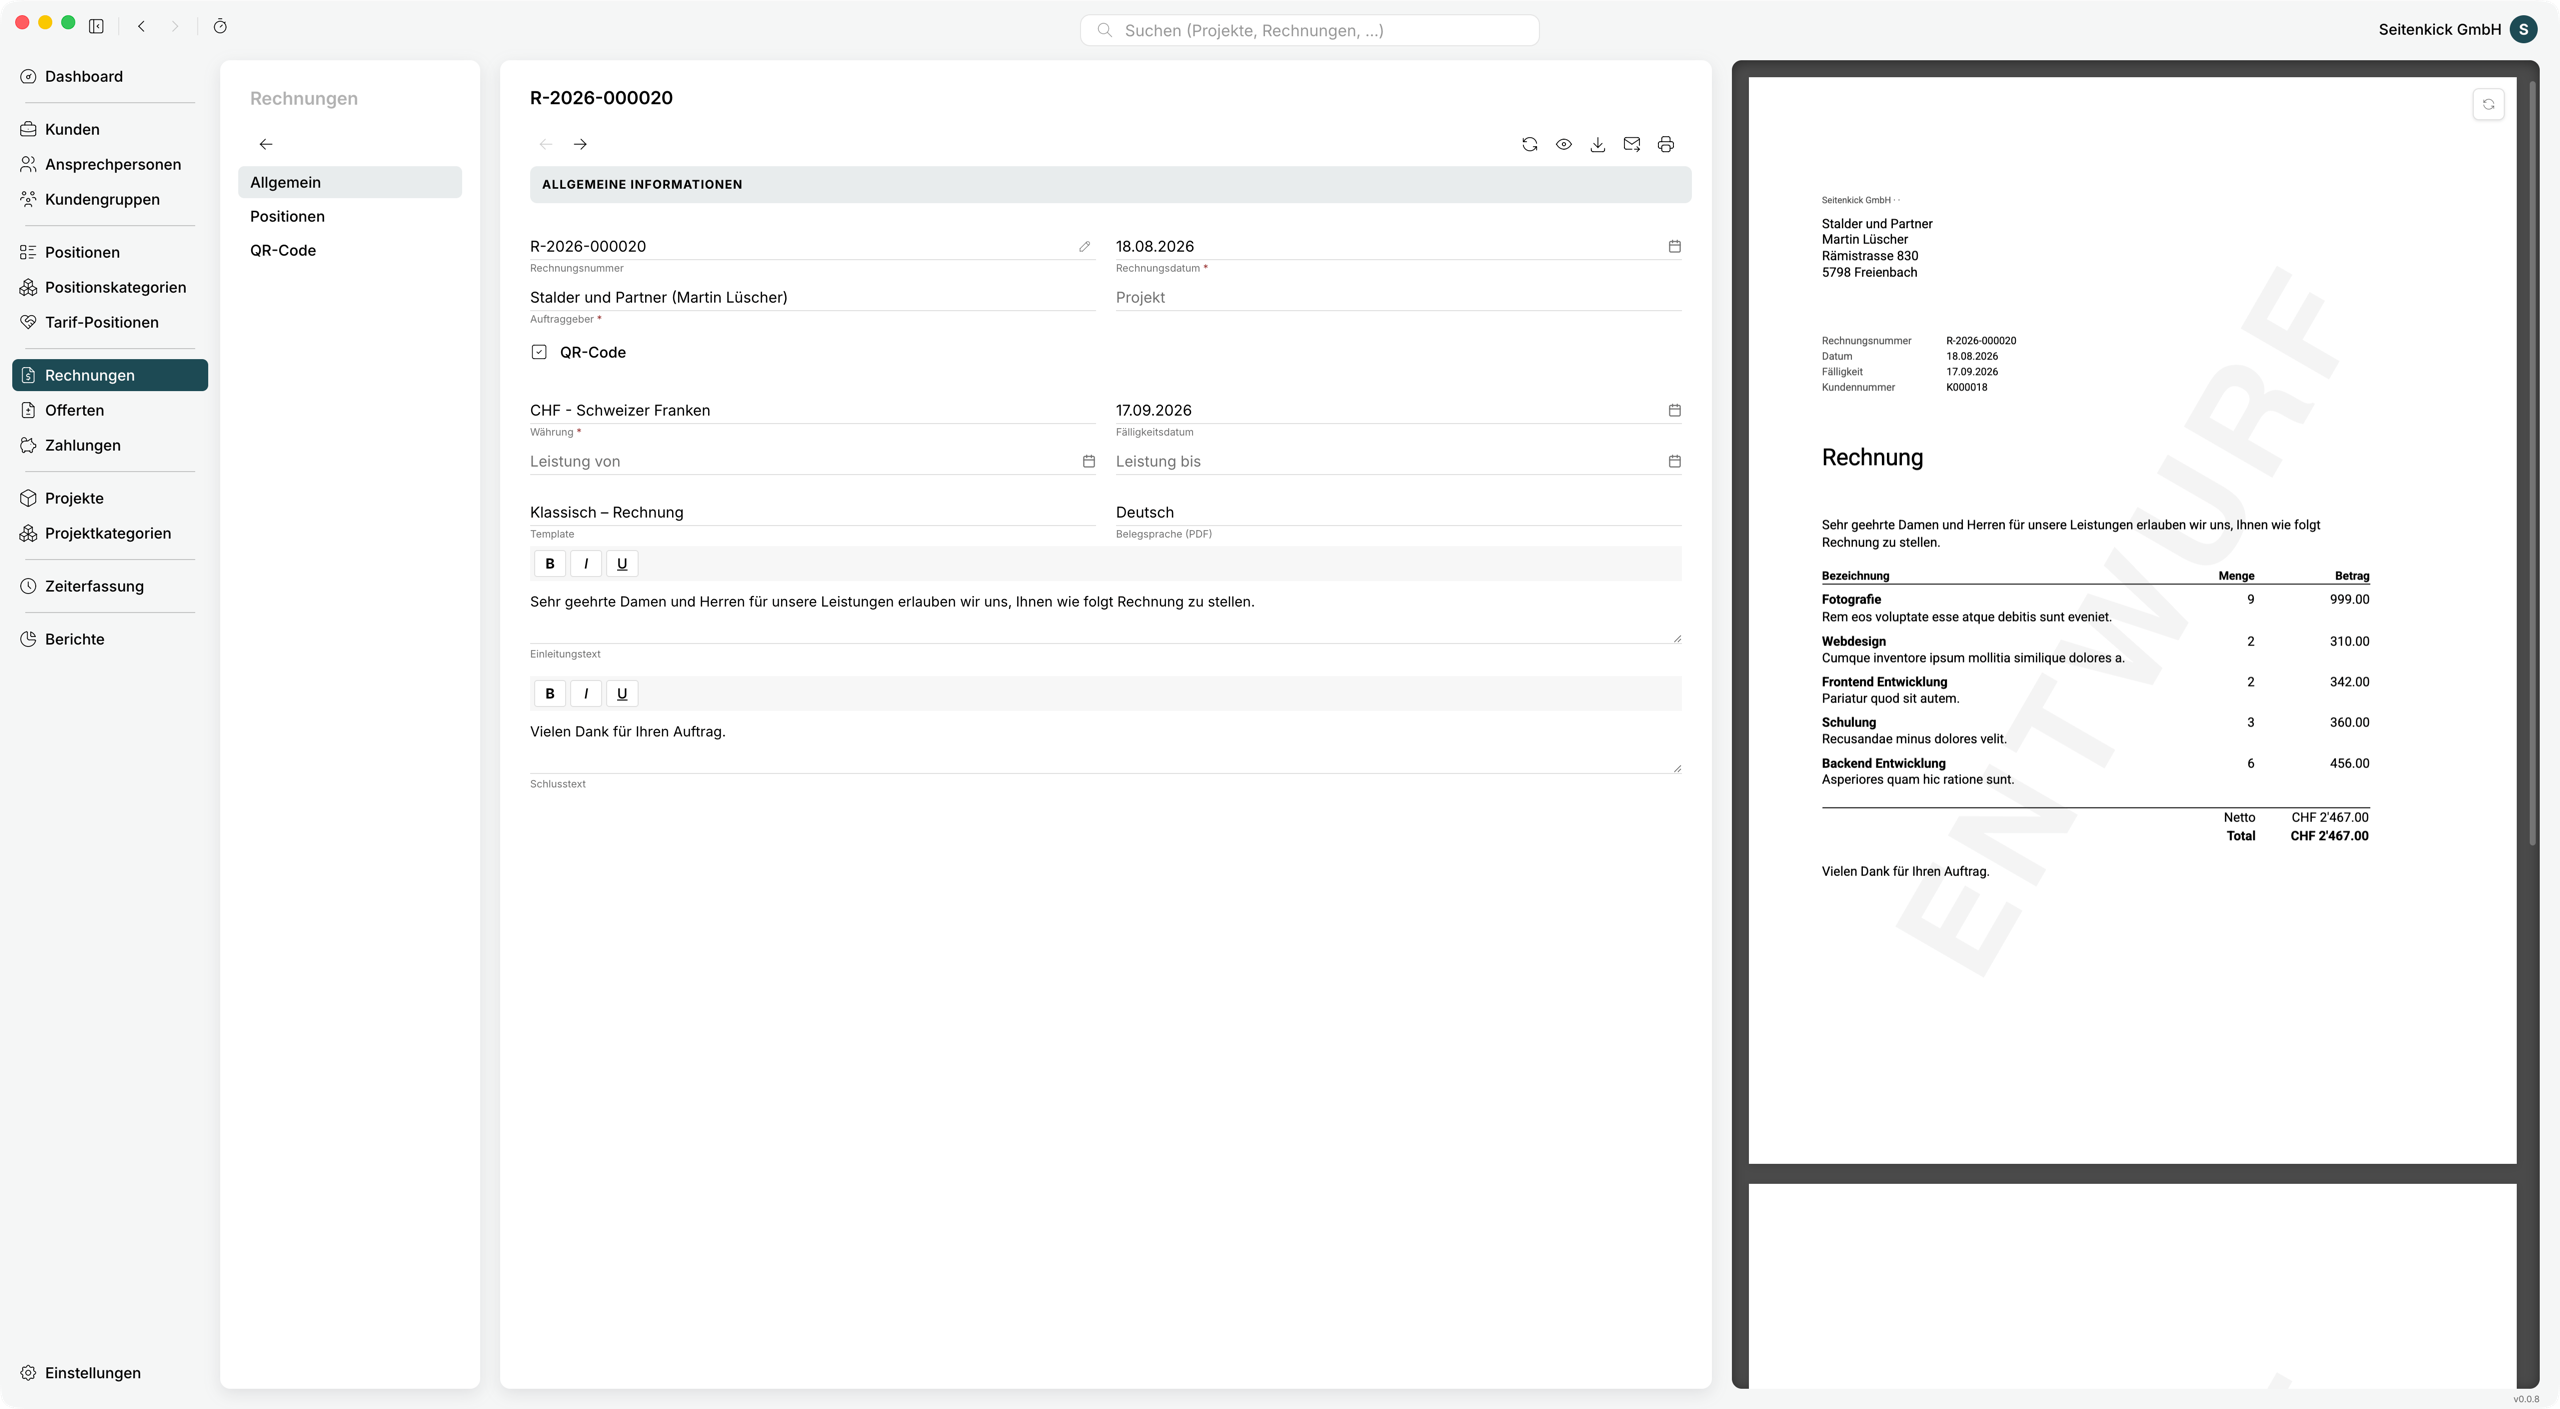Open the Währung dropdown

coord(812,410)
